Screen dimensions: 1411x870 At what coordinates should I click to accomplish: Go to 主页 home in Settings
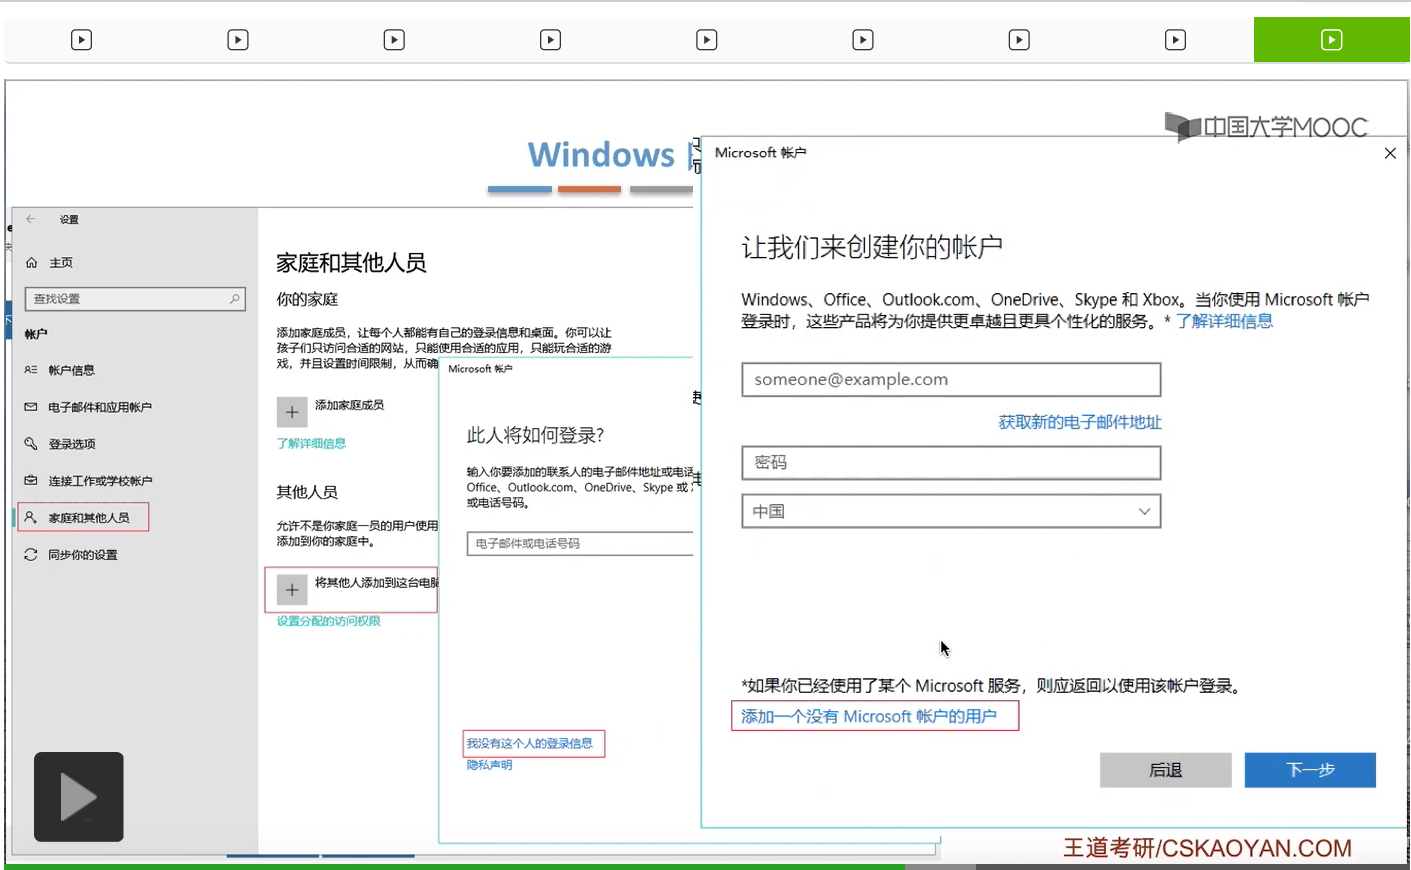pyautogui.click(x=49, y=263)
